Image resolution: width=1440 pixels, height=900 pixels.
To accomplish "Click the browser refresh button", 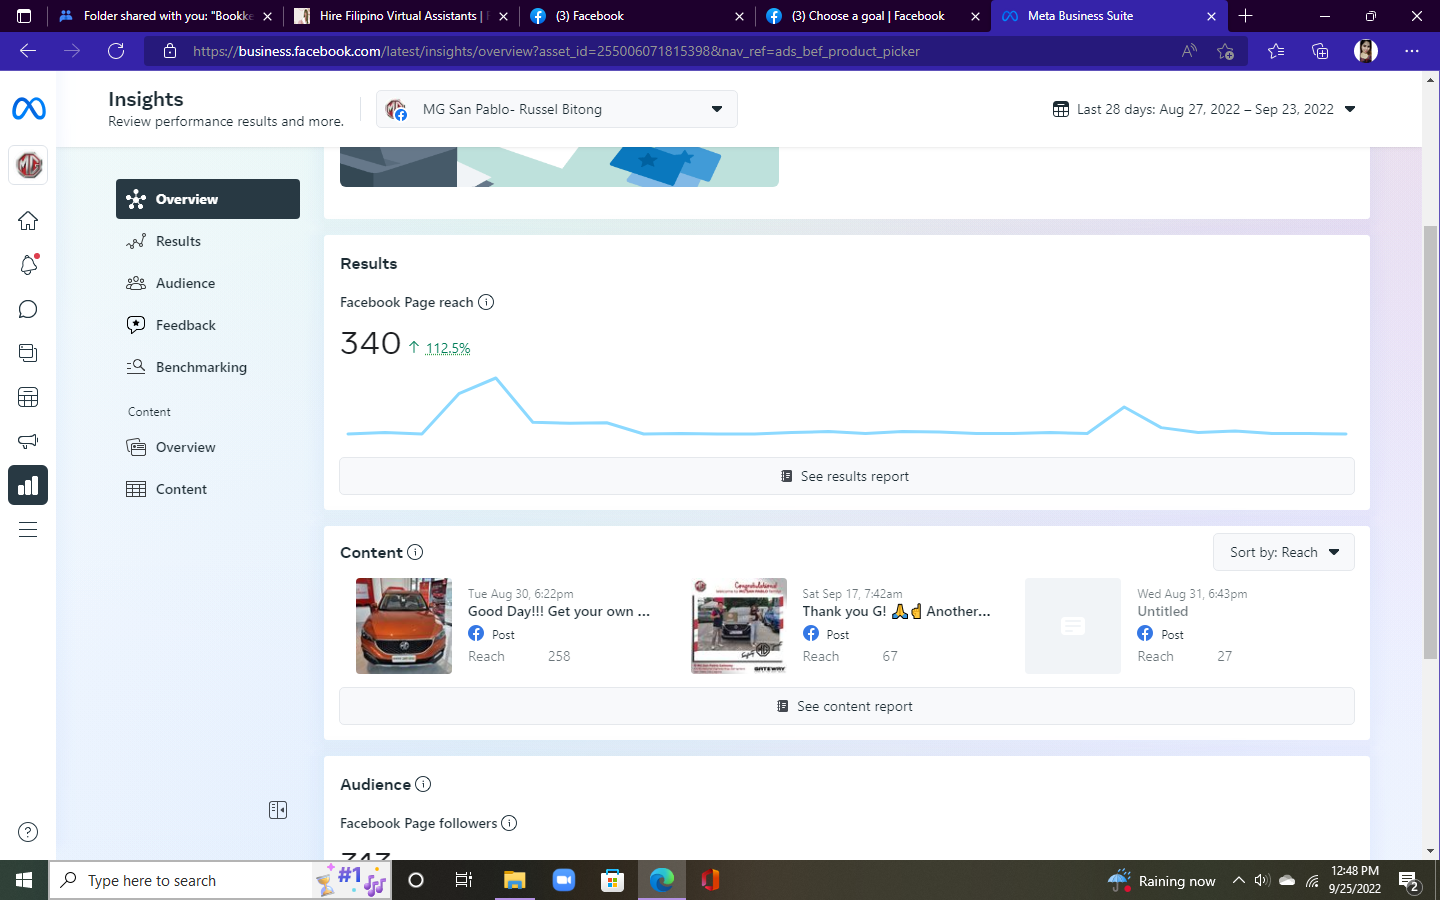I will (x=116, y=51).
